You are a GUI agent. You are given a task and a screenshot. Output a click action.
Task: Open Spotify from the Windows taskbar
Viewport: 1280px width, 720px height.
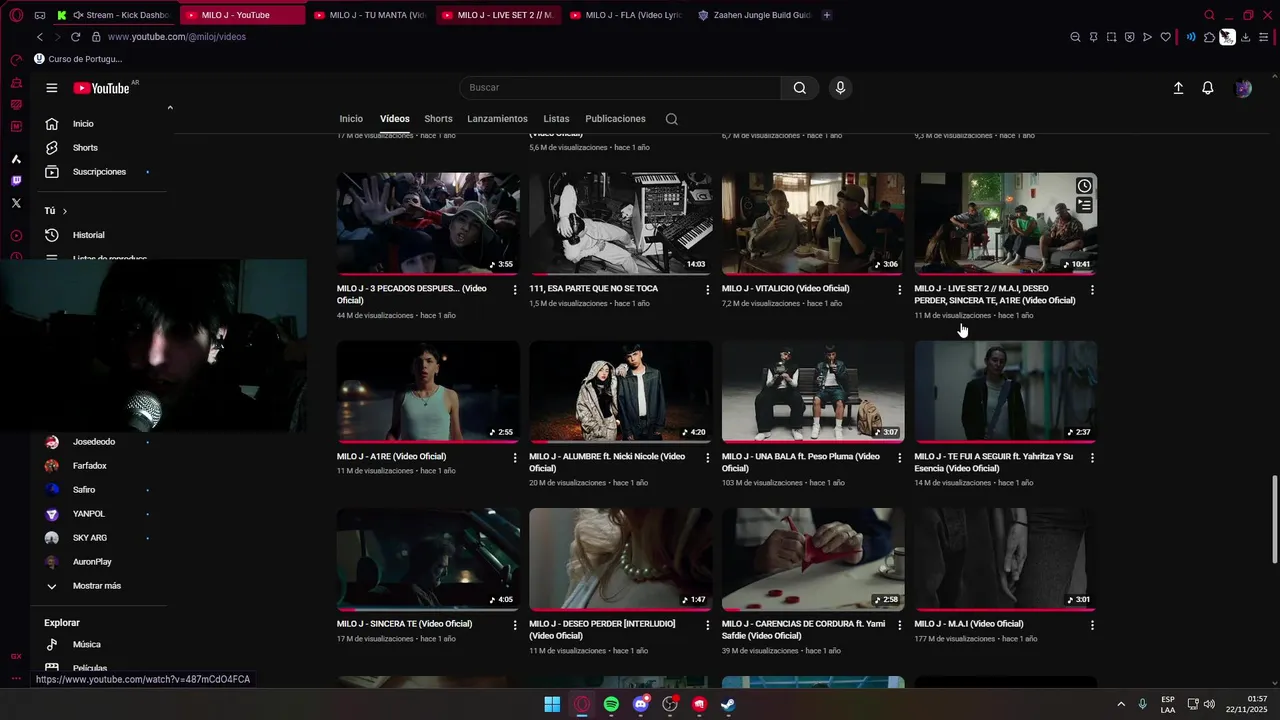(611, 704)
